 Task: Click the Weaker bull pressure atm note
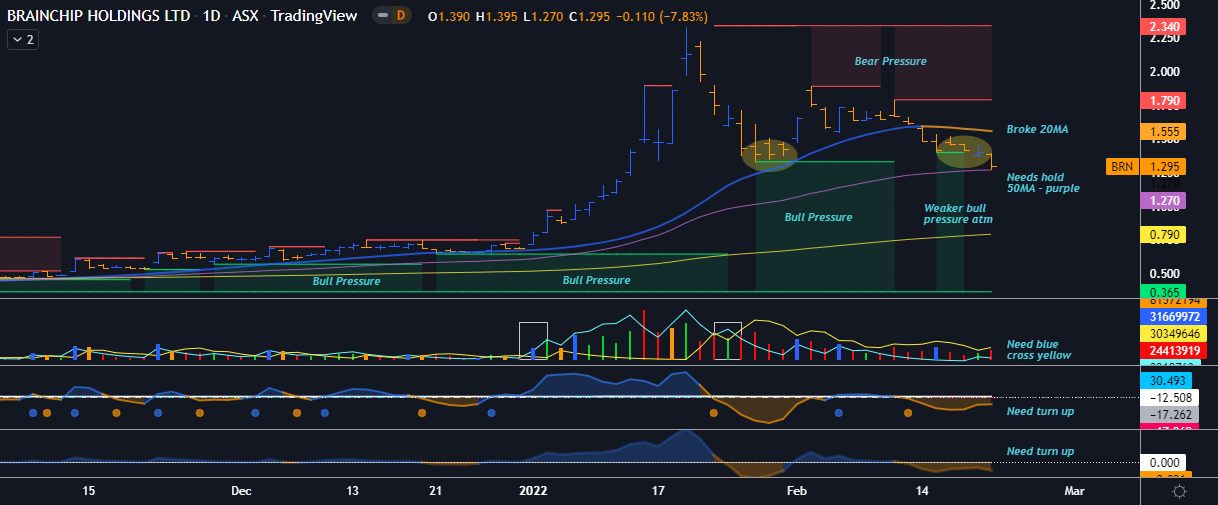[958, 213]
